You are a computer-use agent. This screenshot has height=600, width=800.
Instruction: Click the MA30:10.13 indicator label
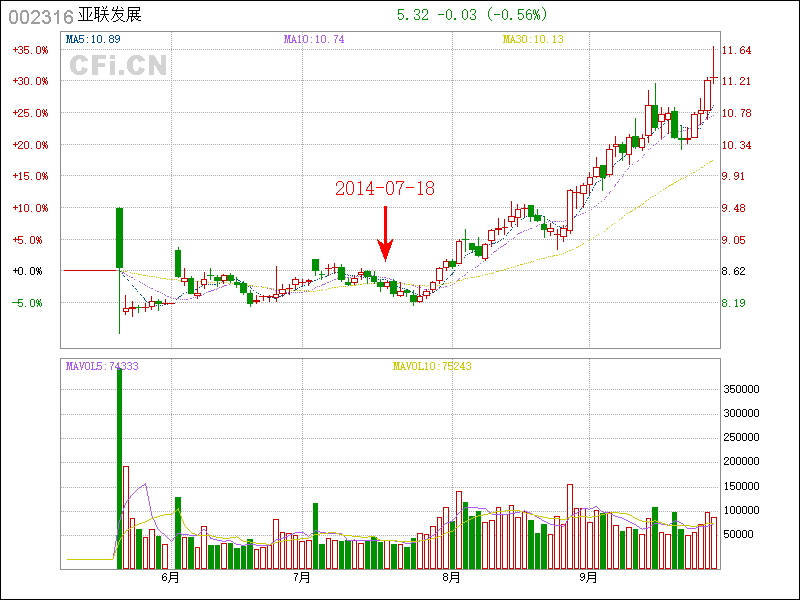coord(533,39)
